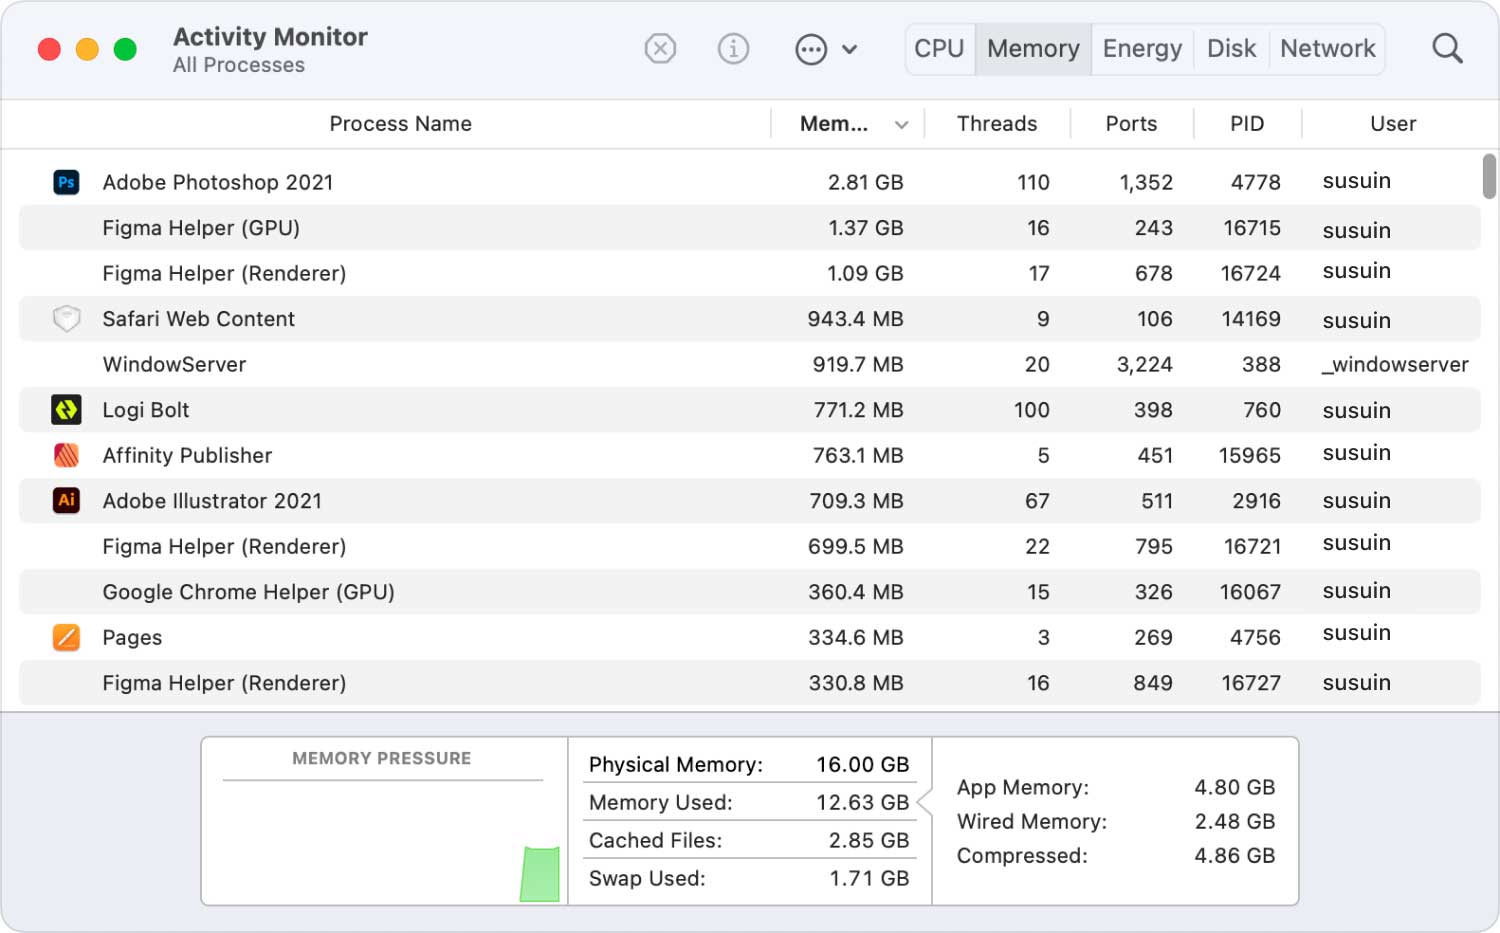Select the Pages process name
Image resolution: width=1500 pixels, height=933 pixels.
[x=132, y=638]
